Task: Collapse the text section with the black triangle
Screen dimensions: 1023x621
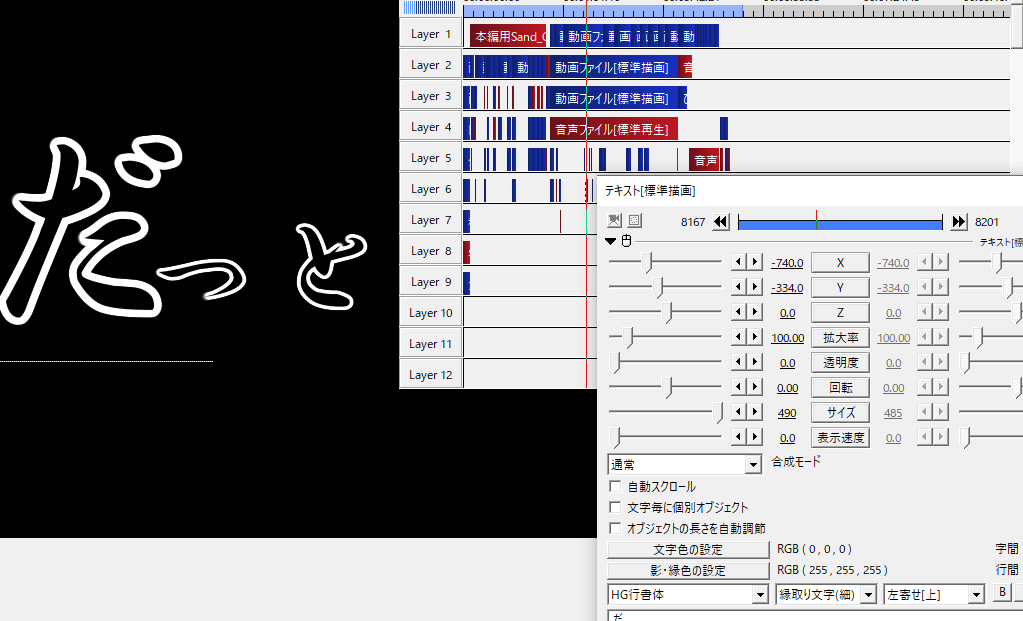Action: 611,241
